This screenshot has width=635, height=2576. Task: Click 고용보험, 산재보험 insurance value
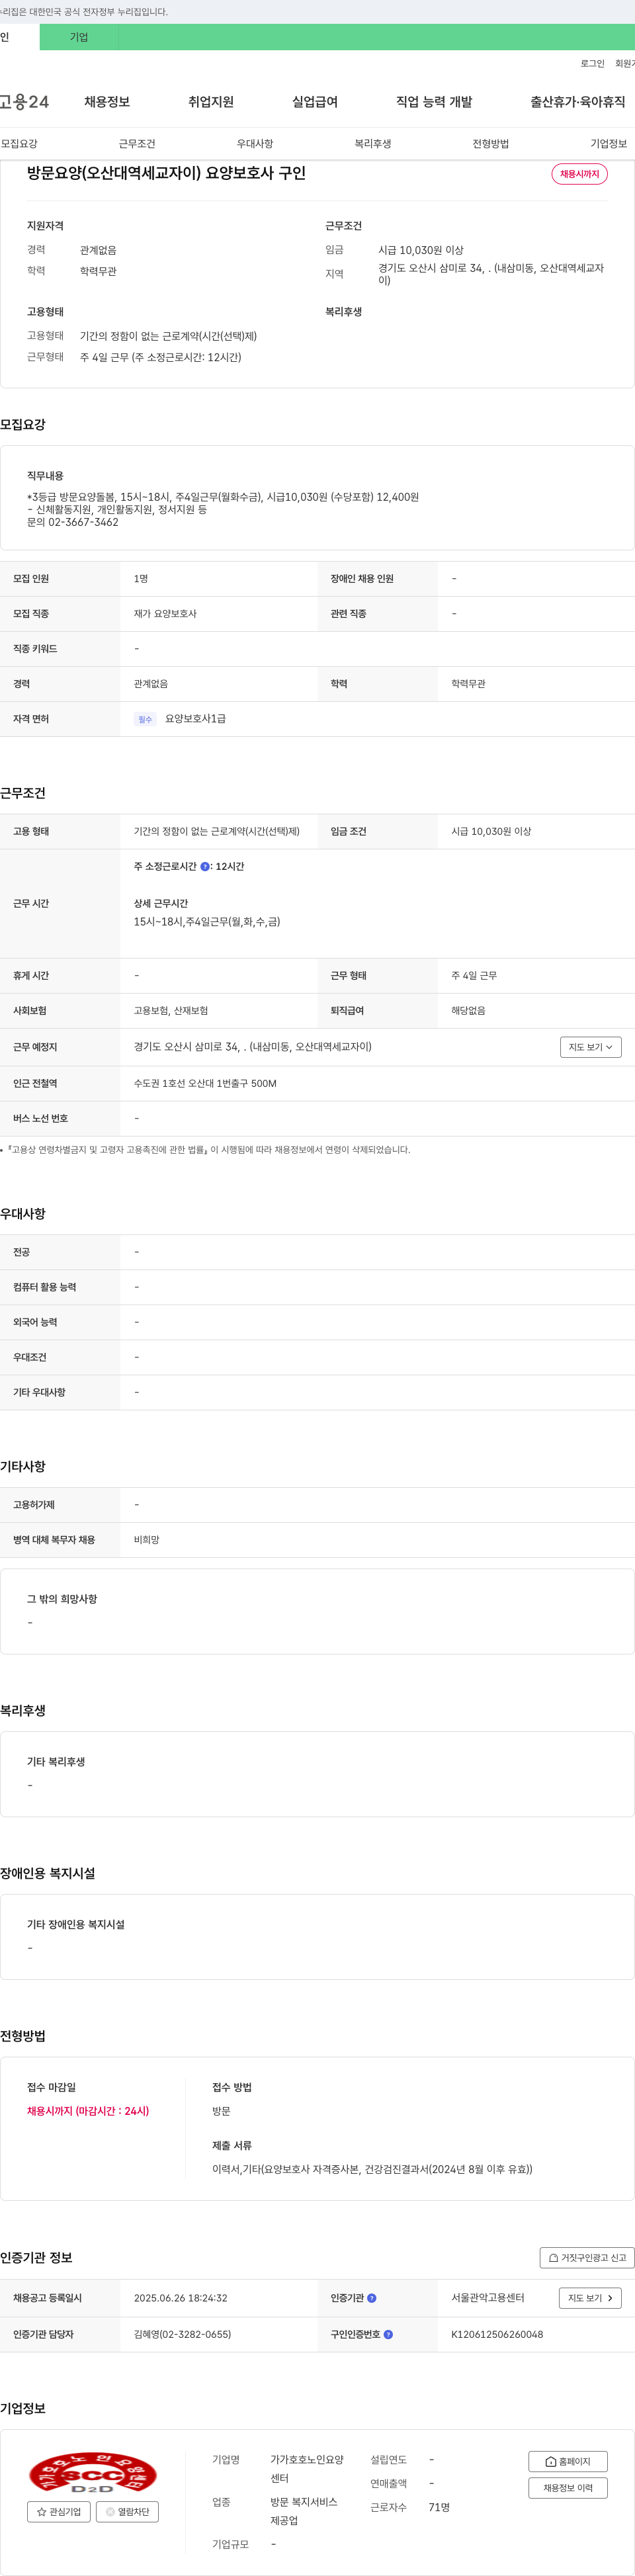[x=171, y=1011]
